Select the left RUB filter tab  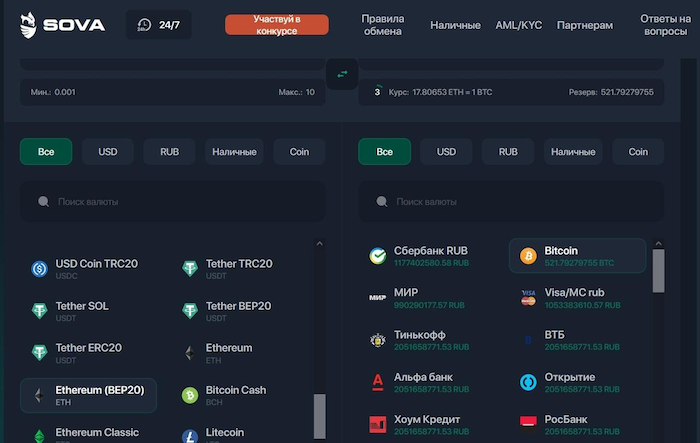pyautogui.click(x=169, y=152)
